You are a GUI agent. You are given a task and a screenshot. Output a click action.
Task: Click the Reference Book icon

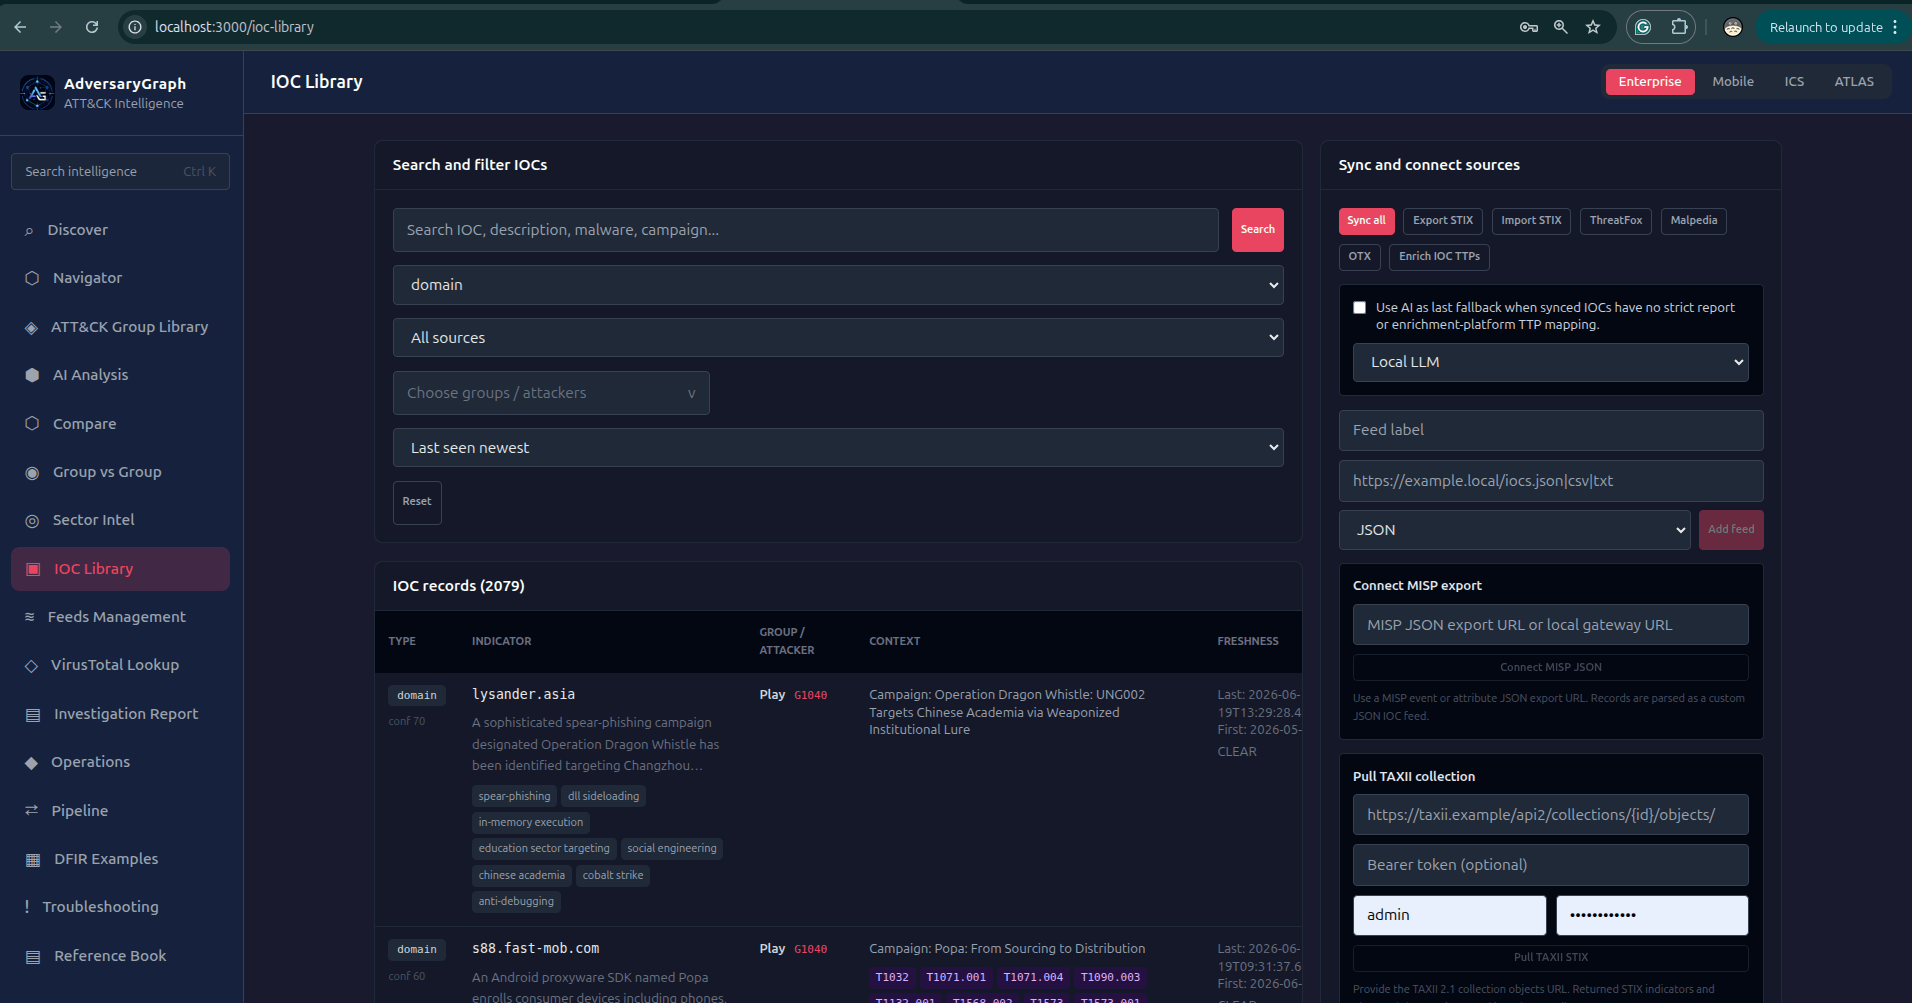pos(33,957)
